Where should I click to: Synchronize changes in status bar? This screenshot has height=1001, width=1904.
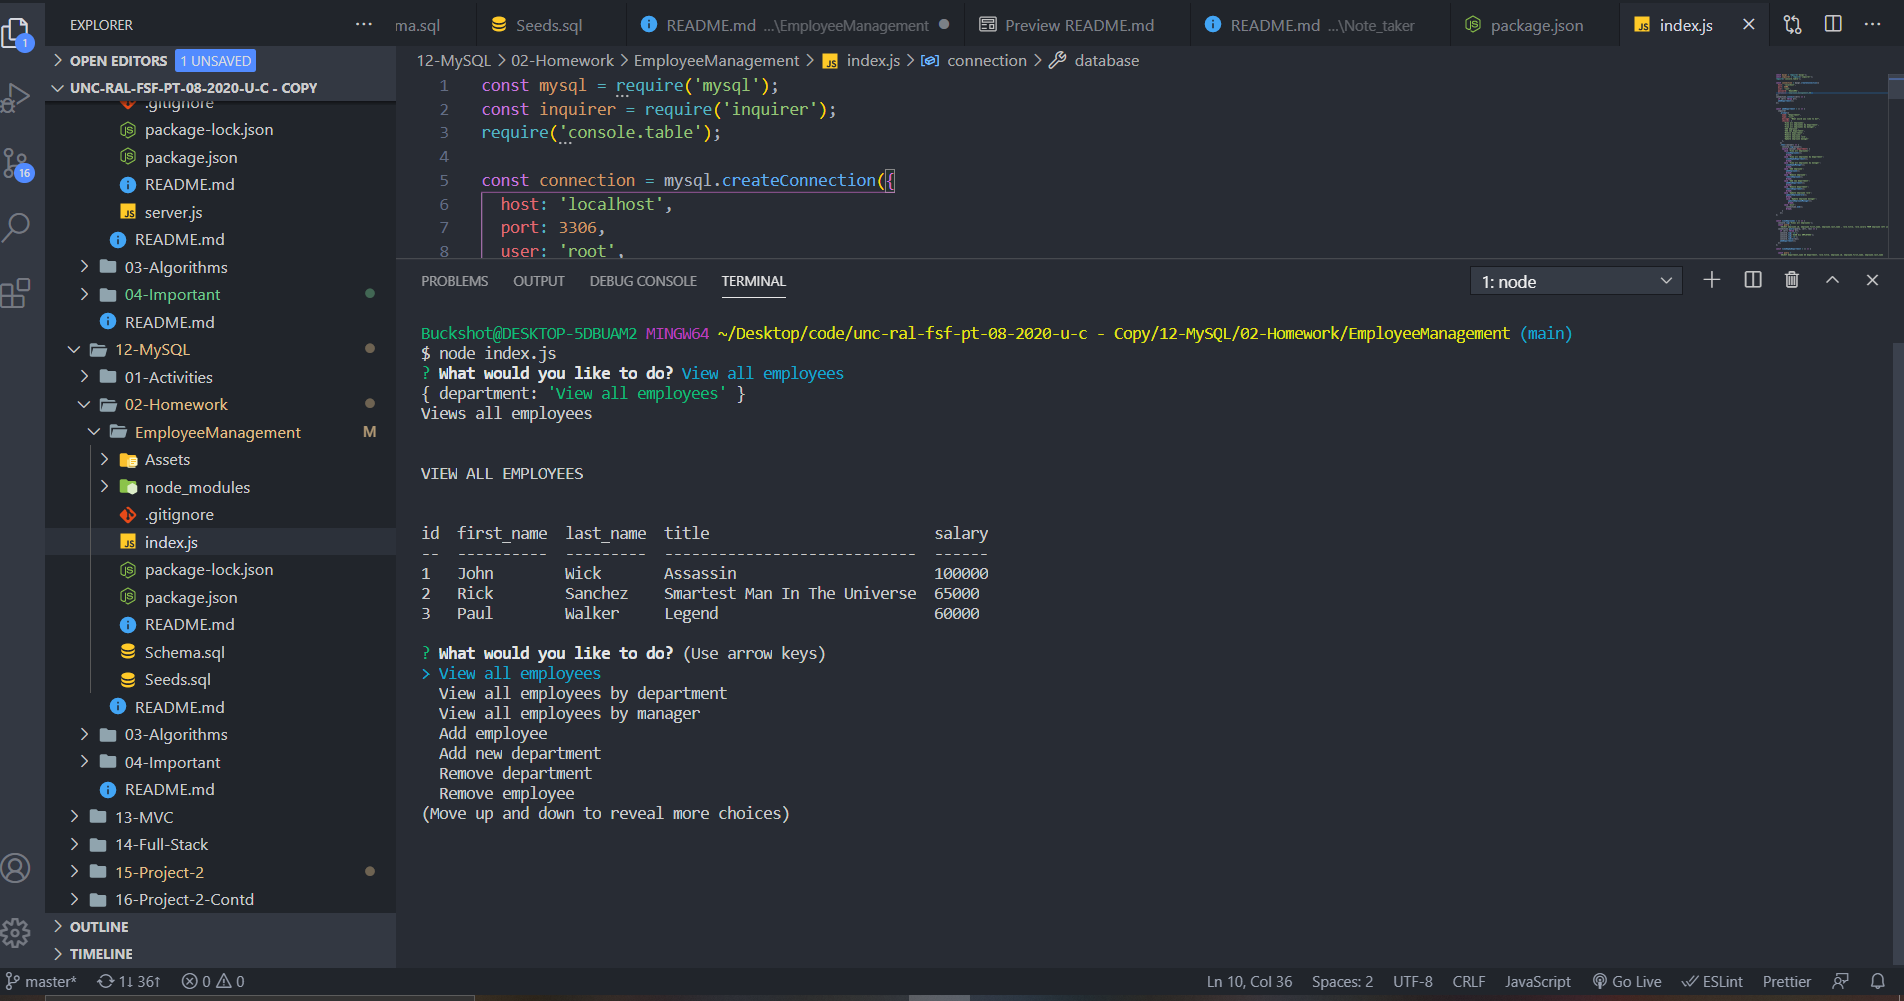128,982
